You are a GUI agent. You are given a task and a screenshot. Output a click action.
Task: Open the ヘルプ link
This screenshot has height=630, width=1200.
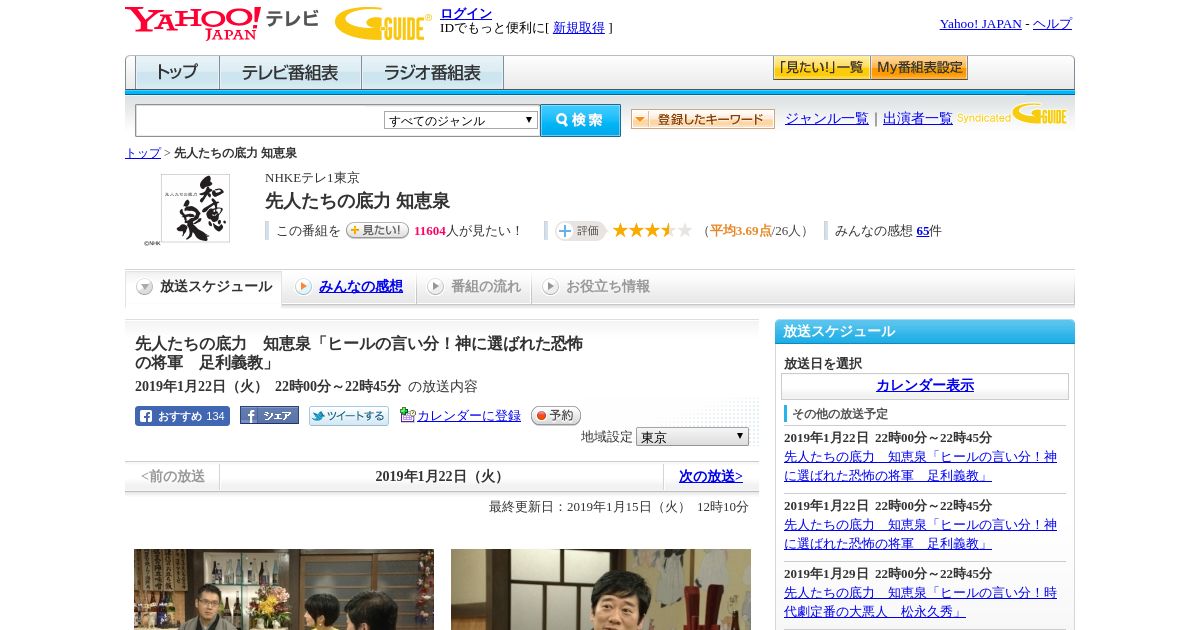1052,24
